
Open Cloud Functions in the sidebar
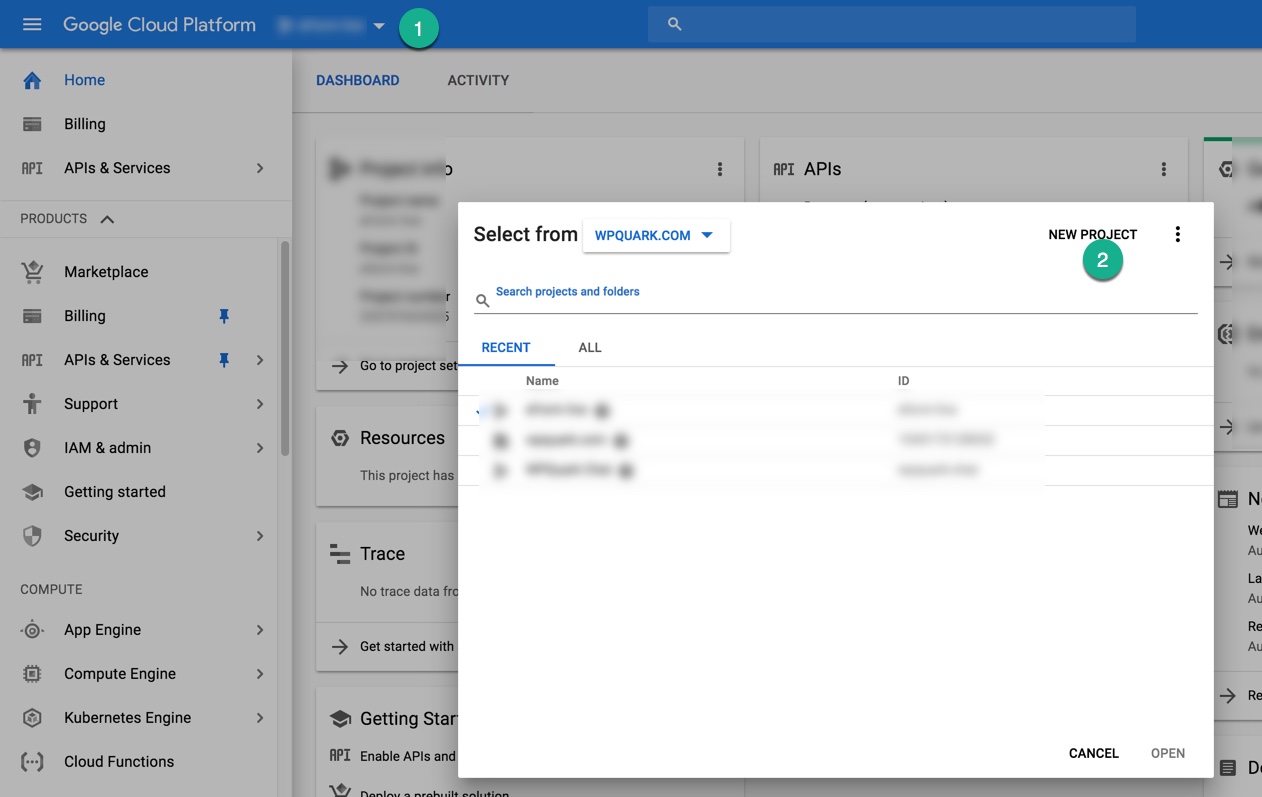pyautogui.click(x=119, y=762)
